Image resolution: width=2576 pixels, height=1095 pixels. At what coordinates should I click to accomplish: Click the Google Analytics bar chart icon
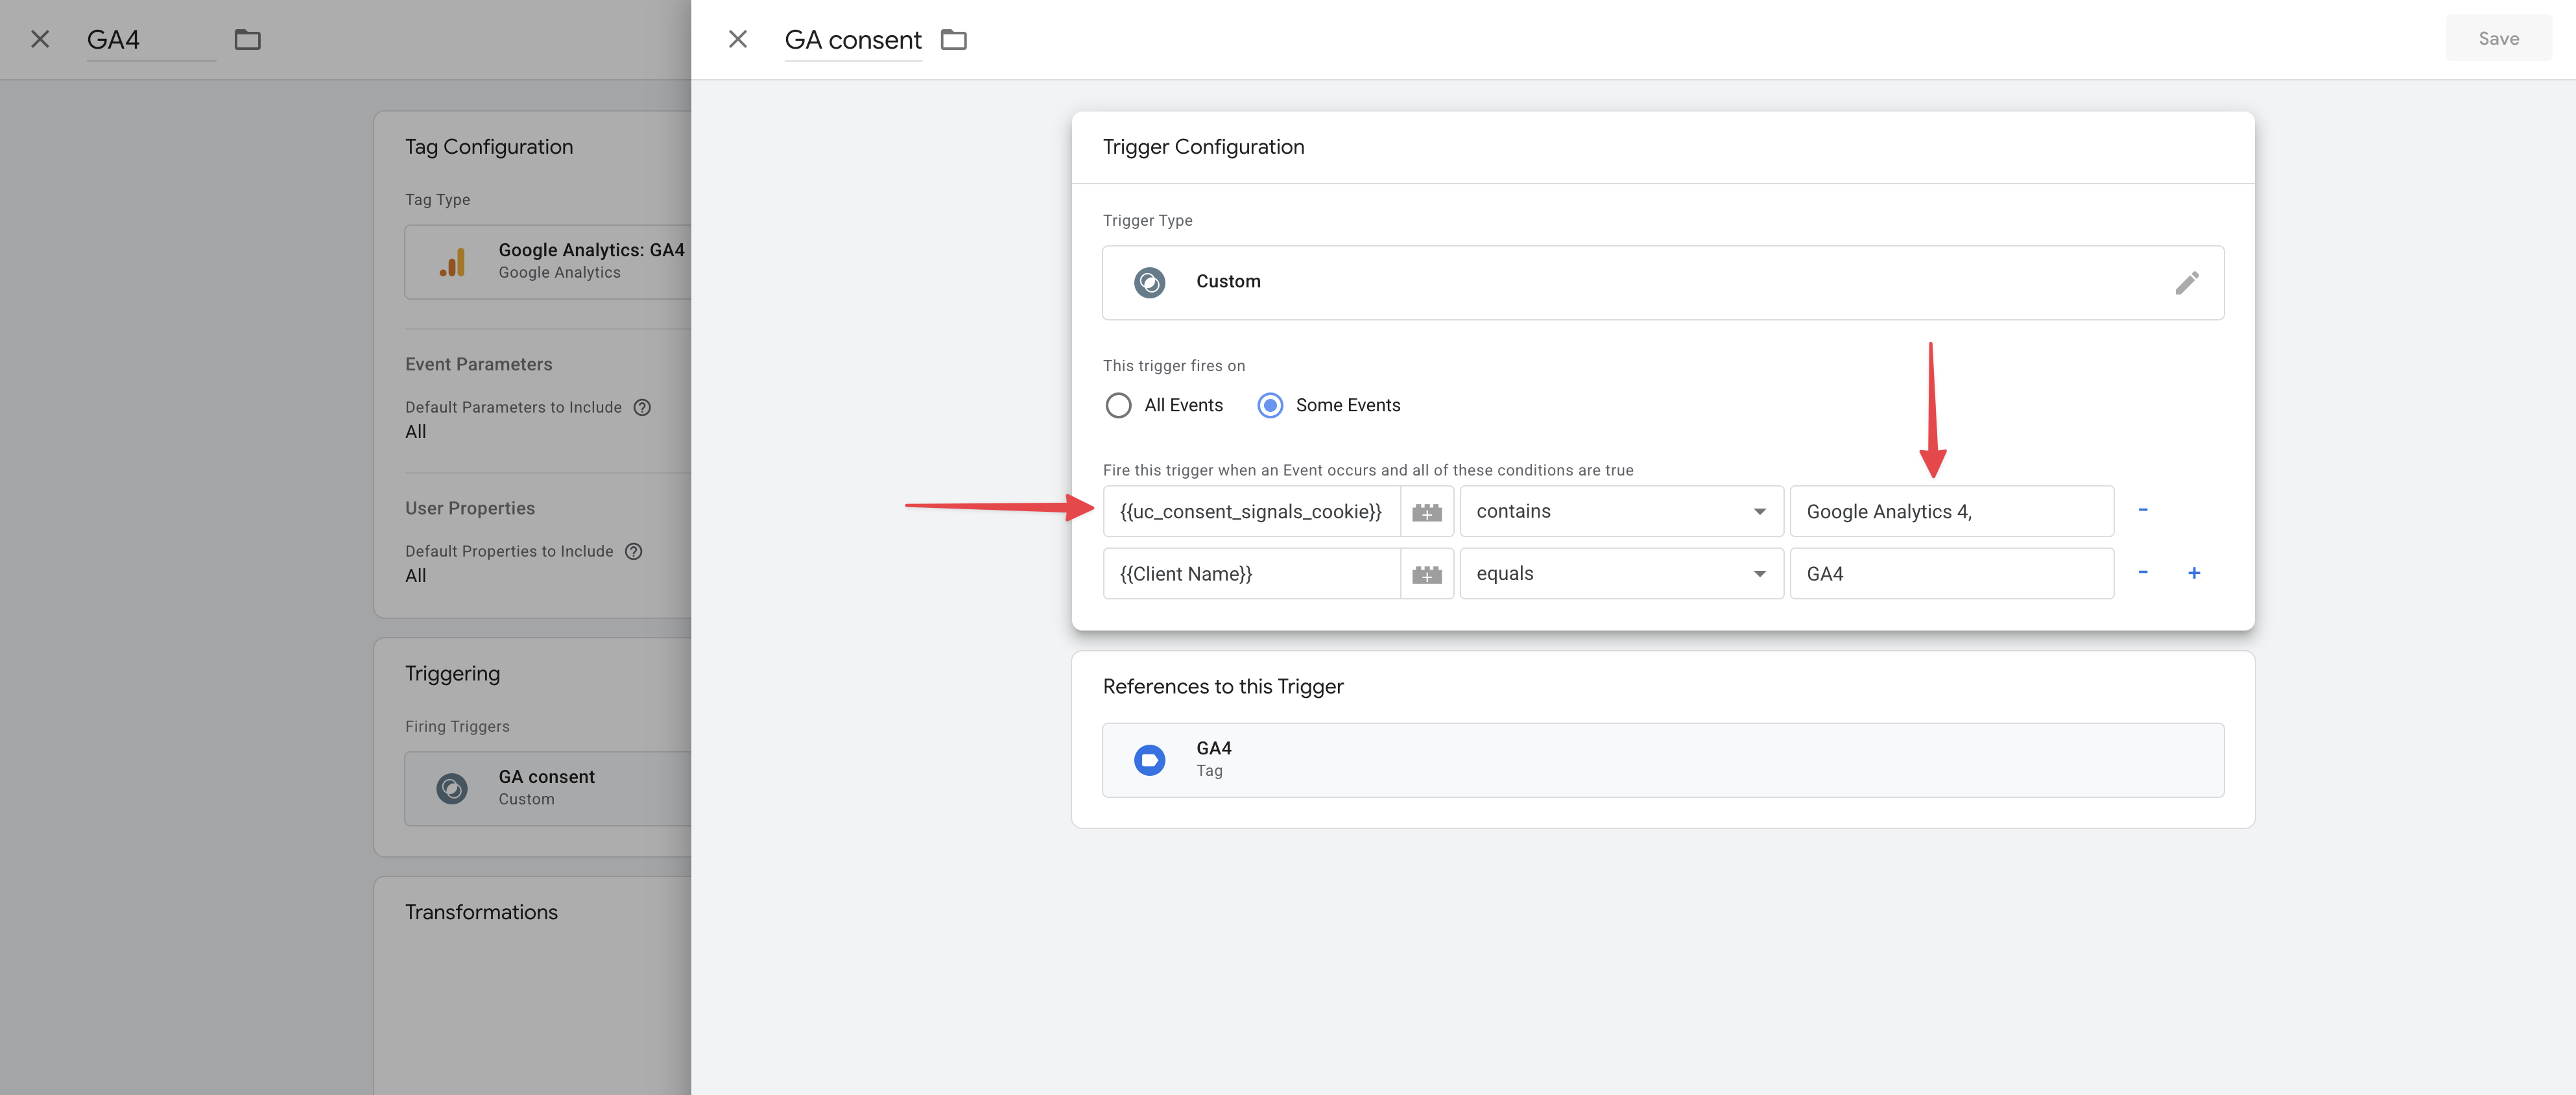(x=452, y=263)
